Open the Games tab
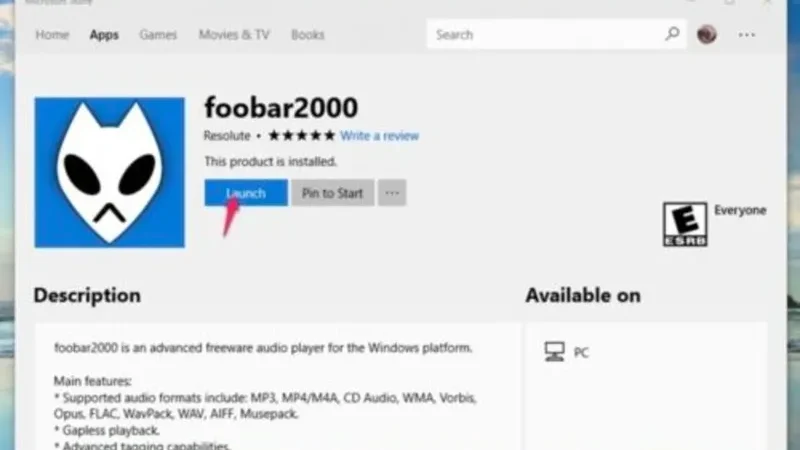The image size is (800, 450). coord(158,35)
